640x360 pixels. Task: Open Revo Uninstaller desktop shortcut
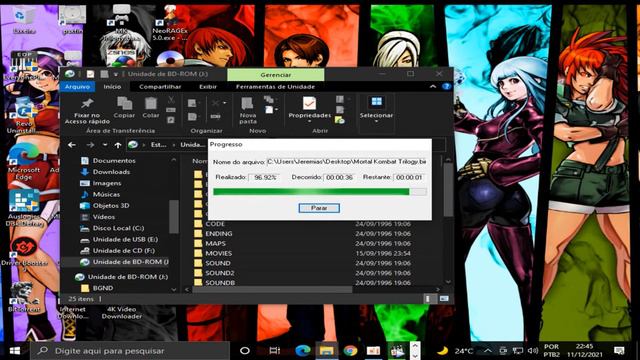23,116
